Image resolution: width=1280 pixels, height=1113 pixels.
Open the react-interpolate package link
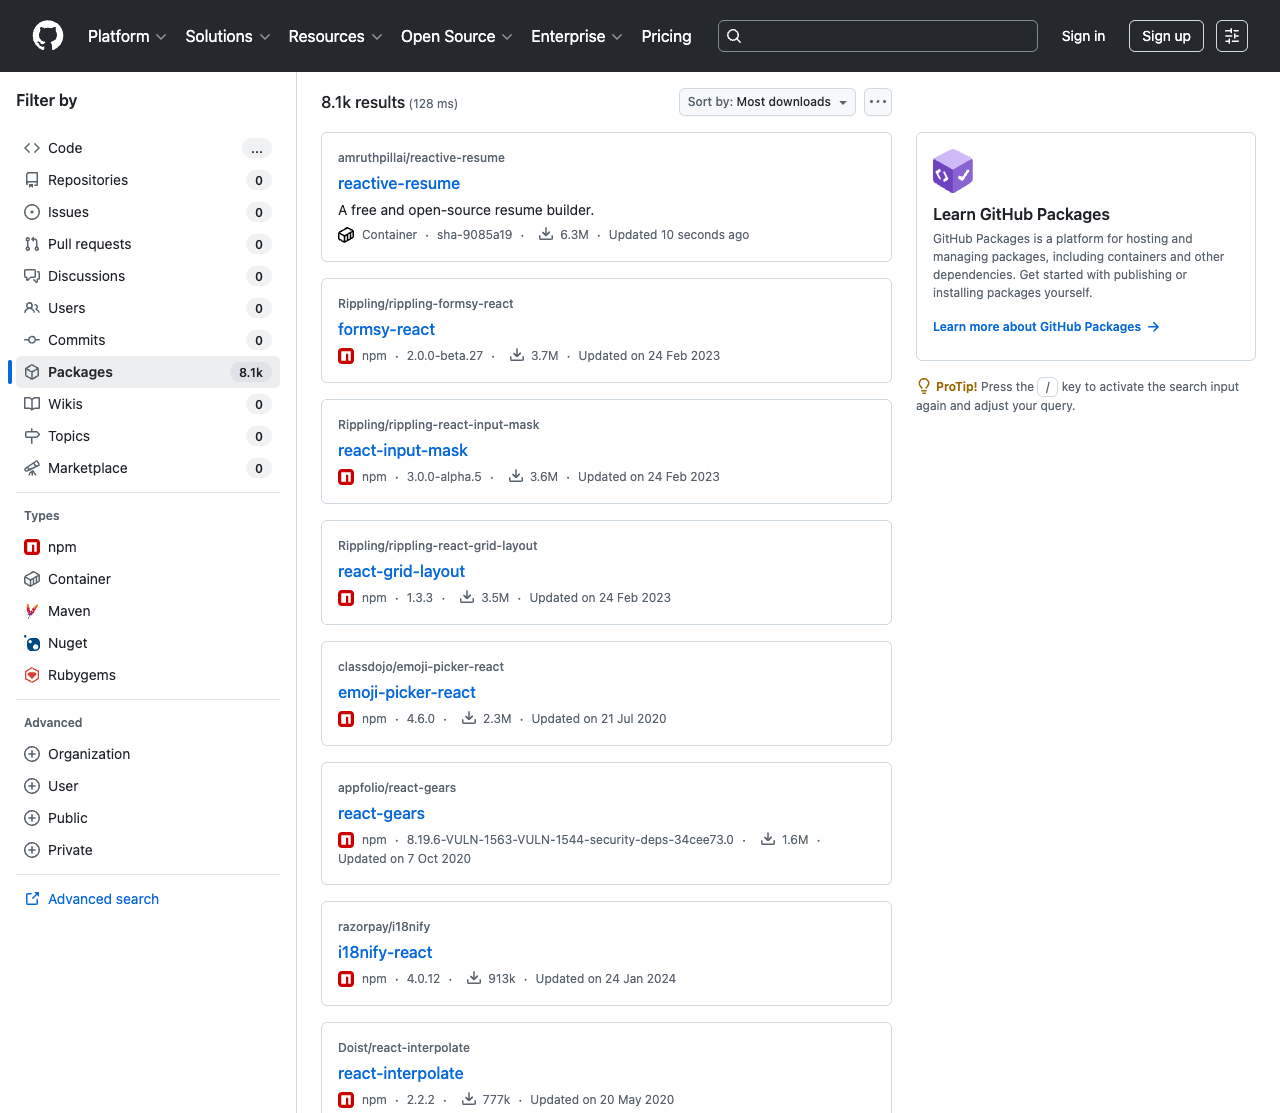[401, 1073]
